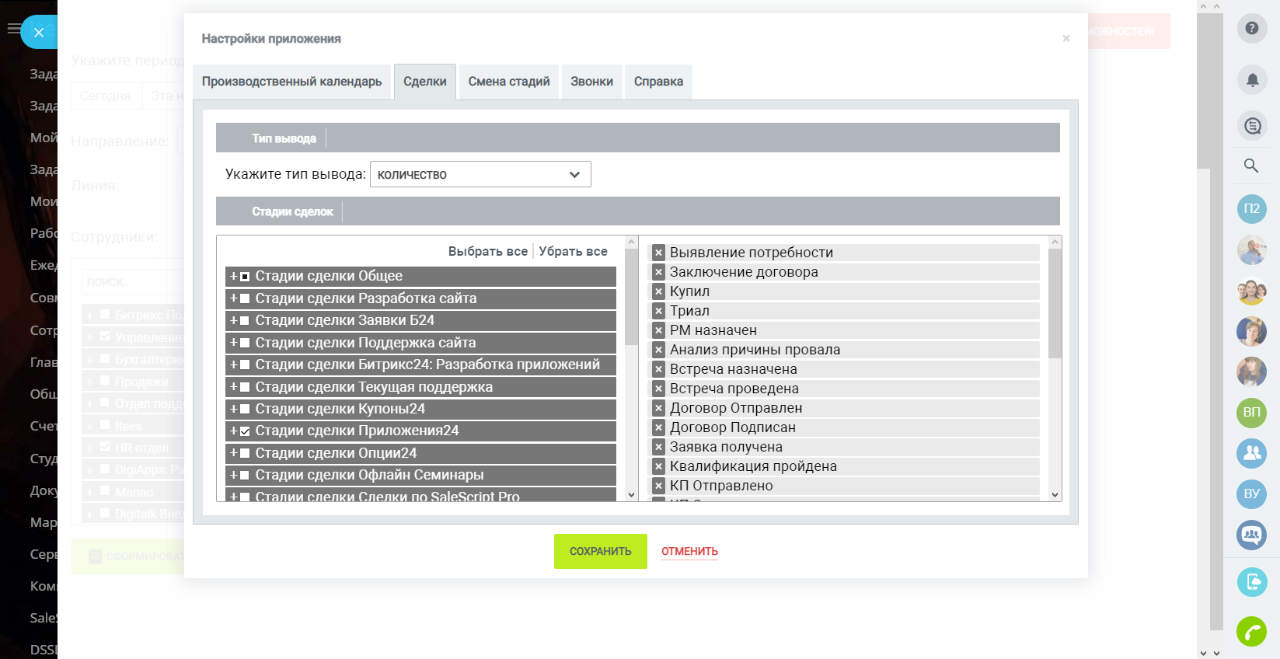Open notifications bell icon
This screenshot has height=659, width=1280.
click(1252, 78)
